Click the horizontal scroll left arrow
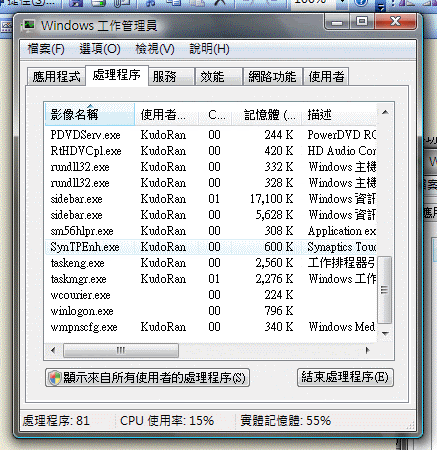437x450 pixels. [53, 350]
